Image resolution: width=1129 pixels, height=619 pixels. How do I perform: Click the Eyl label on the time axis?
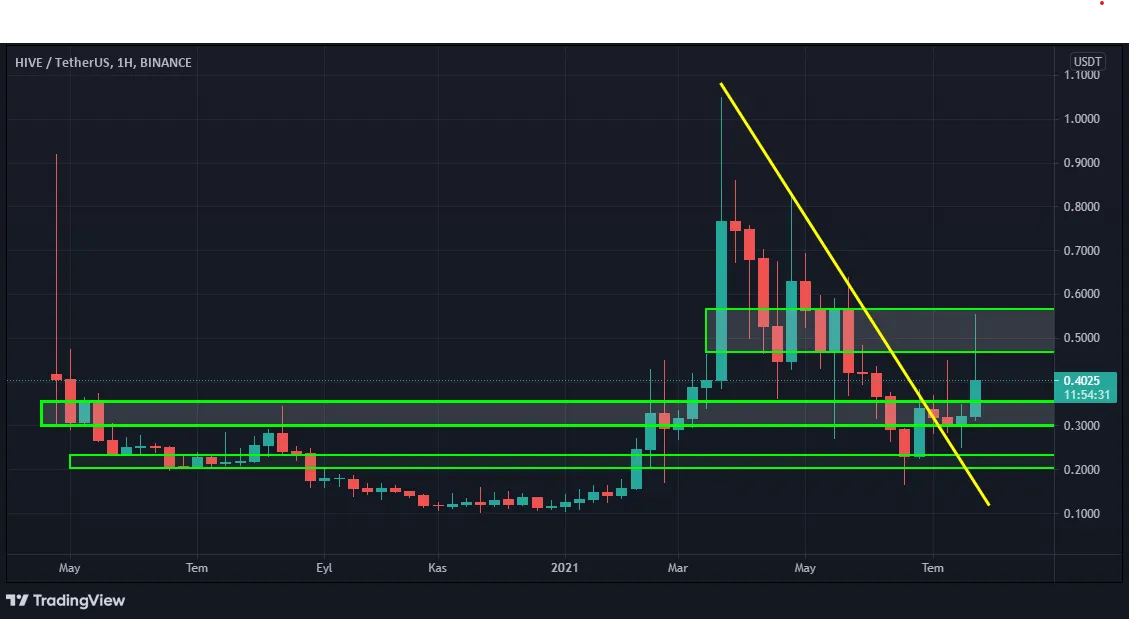point(324,568)
